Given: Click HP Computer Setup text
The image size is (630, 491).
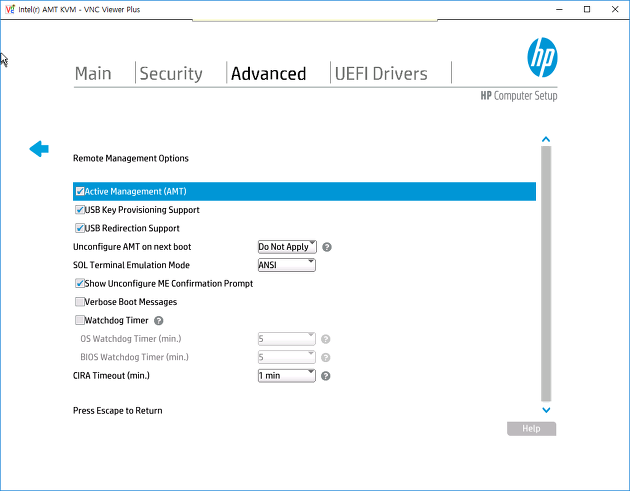Looking at the screenshot, I should click(x=519, y=96).
